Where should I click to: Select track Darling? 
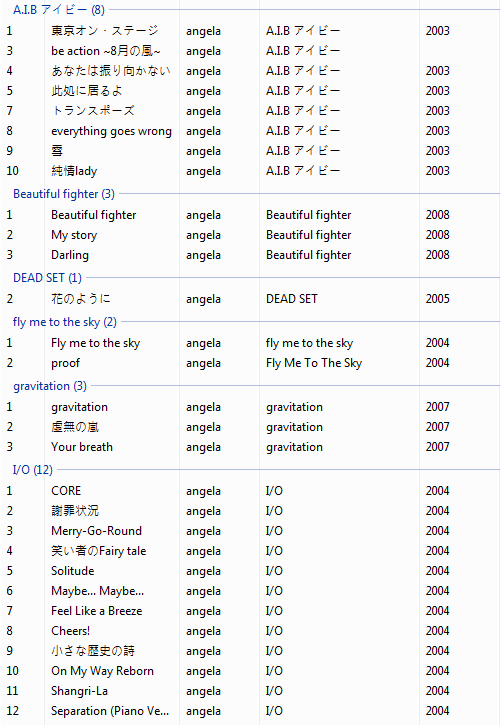pyautogui.click(x=70, y=255)
